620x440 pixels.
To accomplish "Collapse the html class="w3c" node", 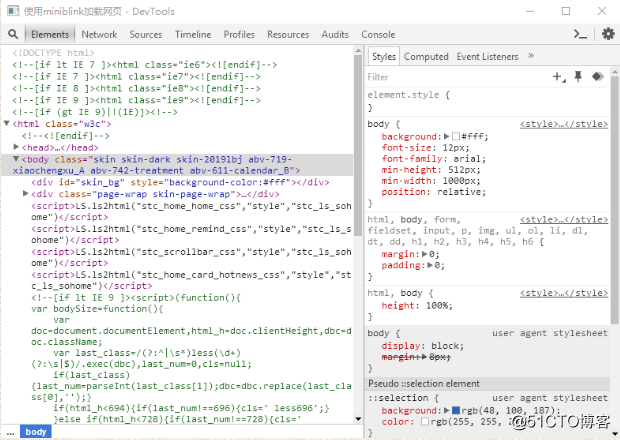I will tap(7, 123).
